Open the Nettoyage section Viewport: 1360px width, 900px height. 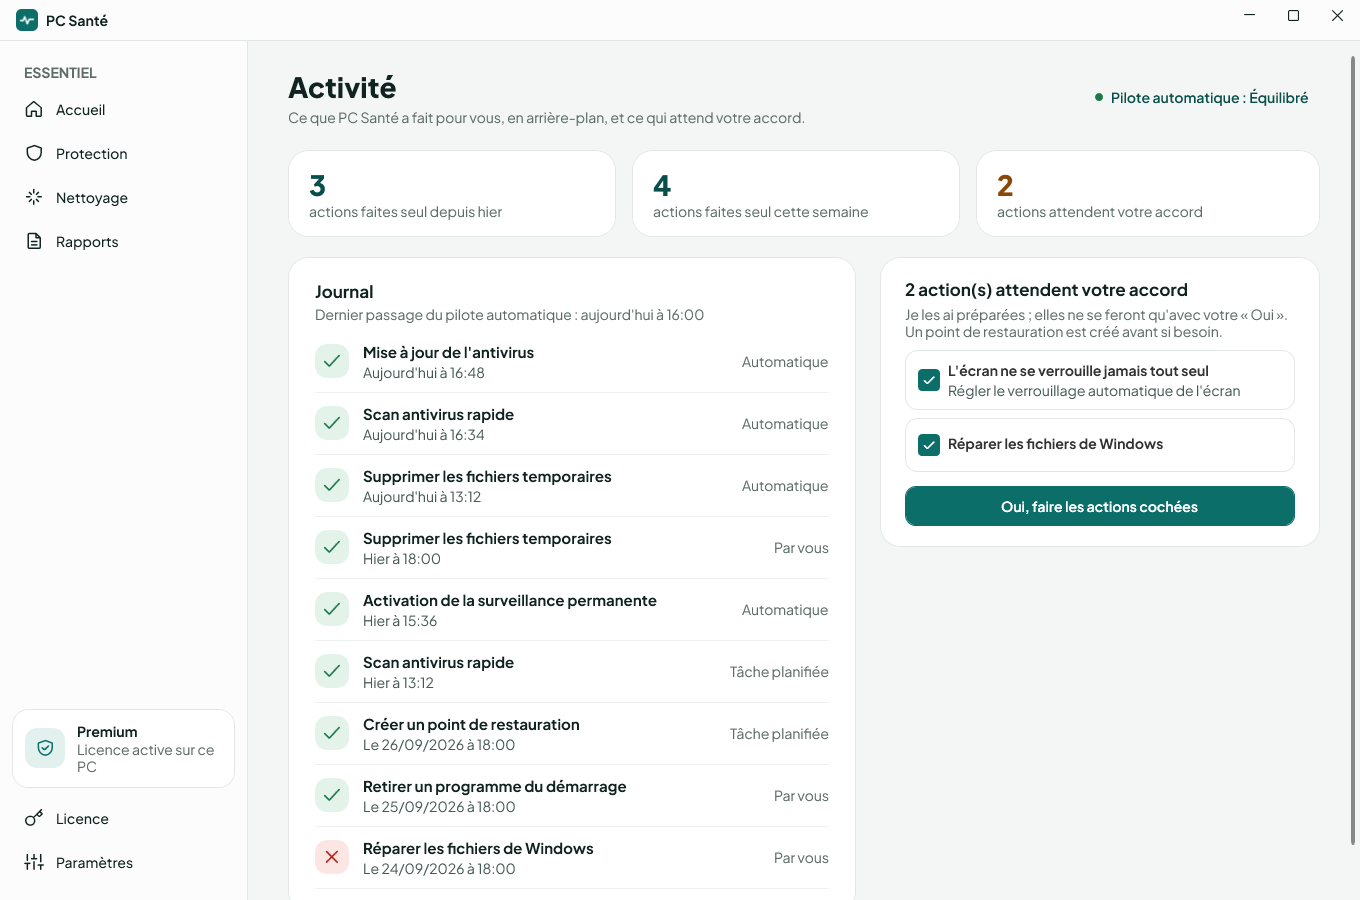(x=123, y=198)
